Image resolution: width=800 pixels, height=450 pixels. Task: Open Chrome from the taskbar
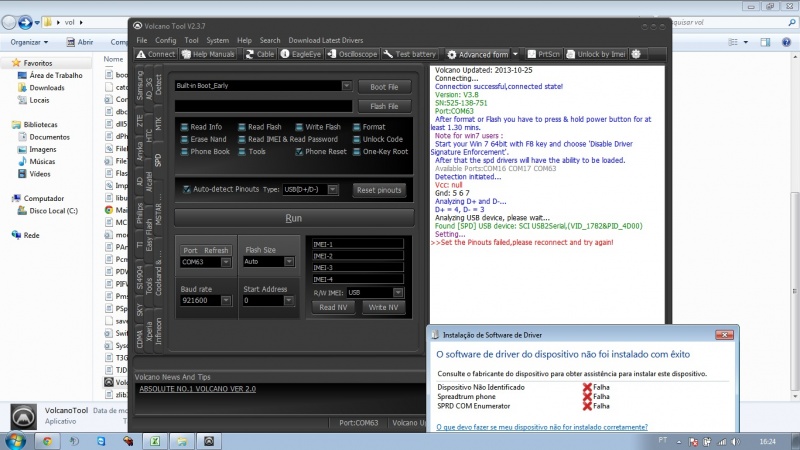click(x=47, y=441)
